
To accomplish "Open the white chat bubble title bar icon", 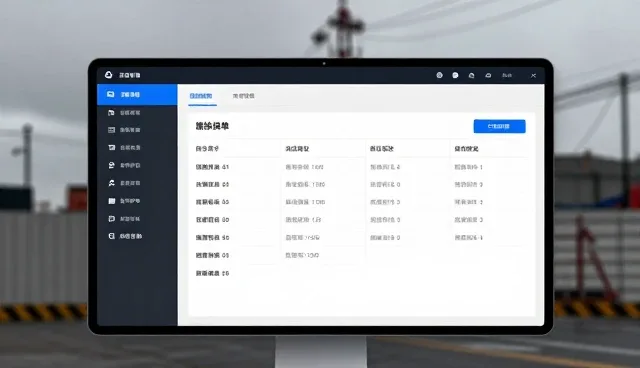I will tap(455, 75).
